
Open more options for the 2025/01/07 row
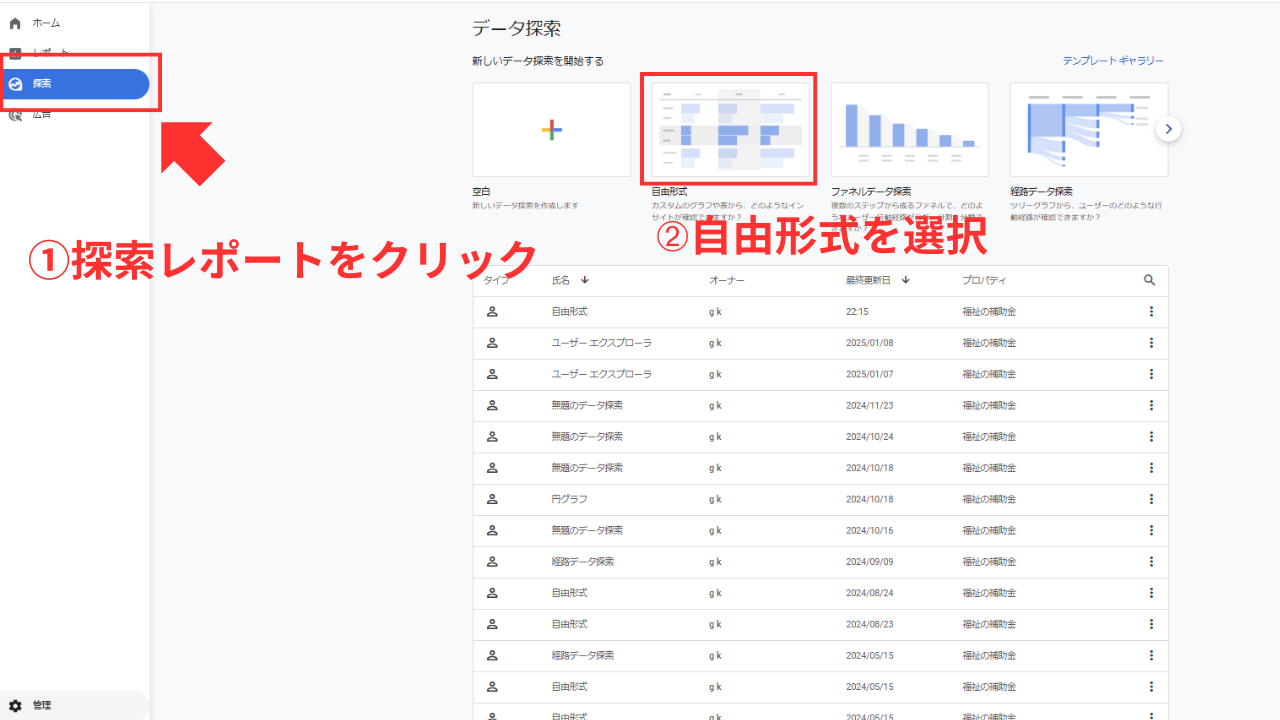(x=1151, y=374)
